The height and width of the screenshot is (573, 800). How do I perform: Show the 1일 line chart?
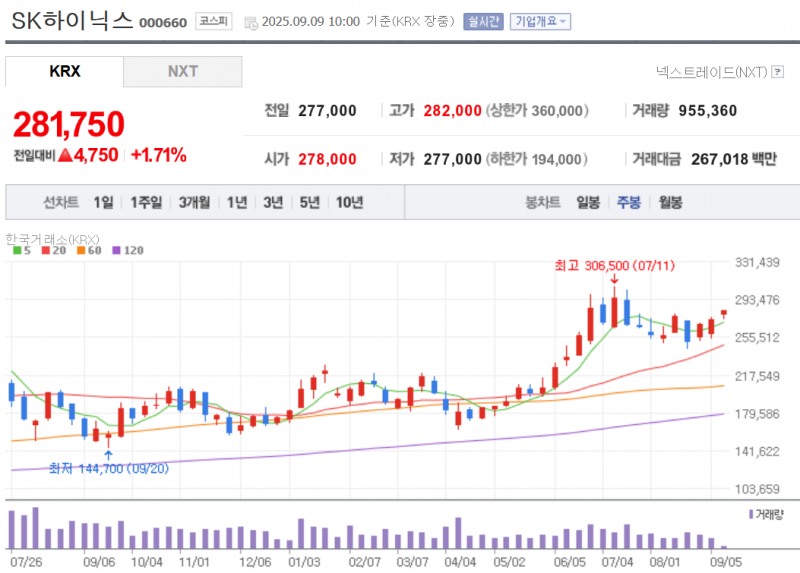click(x=103, y=202)
